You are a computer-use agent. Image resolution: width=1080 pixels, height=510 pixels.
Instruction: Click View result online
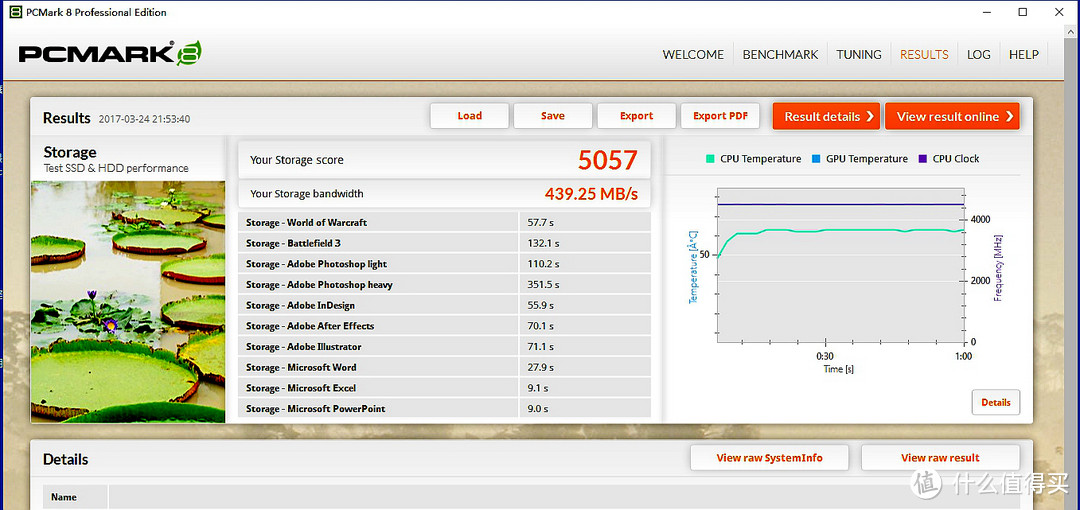(953, 116)
